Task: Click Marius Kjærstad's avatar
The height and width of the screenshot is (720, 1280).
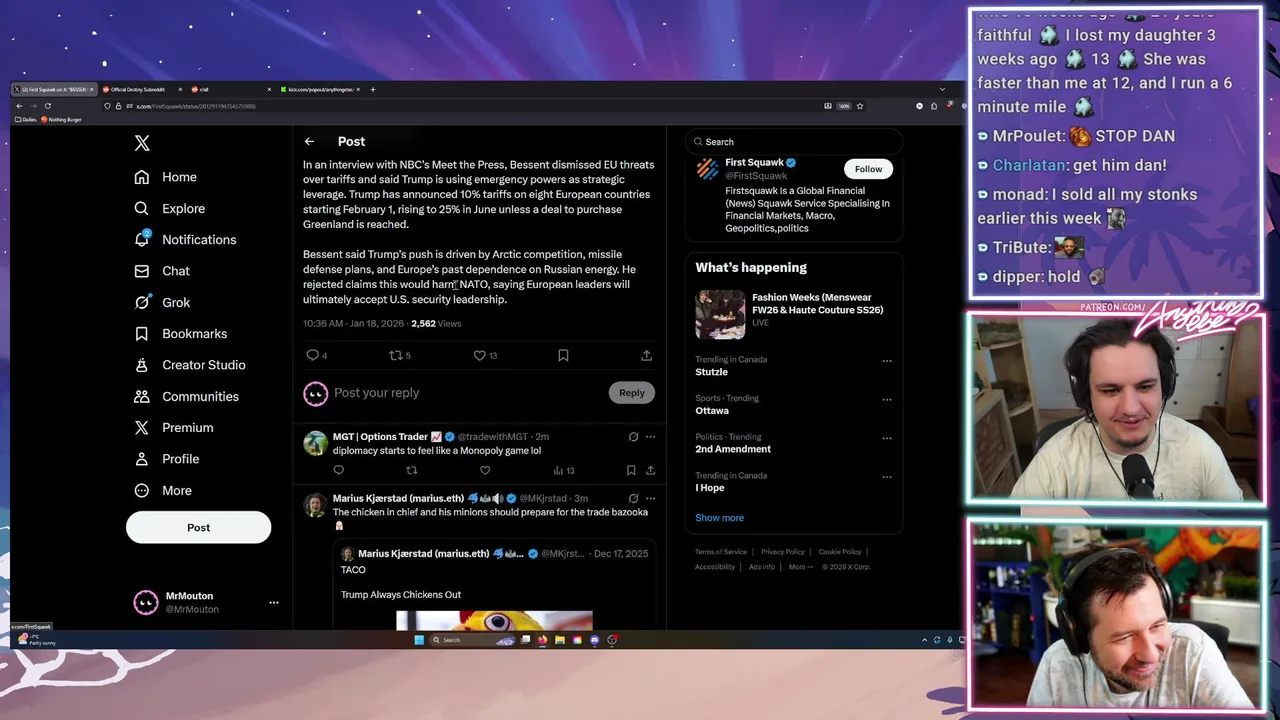Action: coord(315,505)
